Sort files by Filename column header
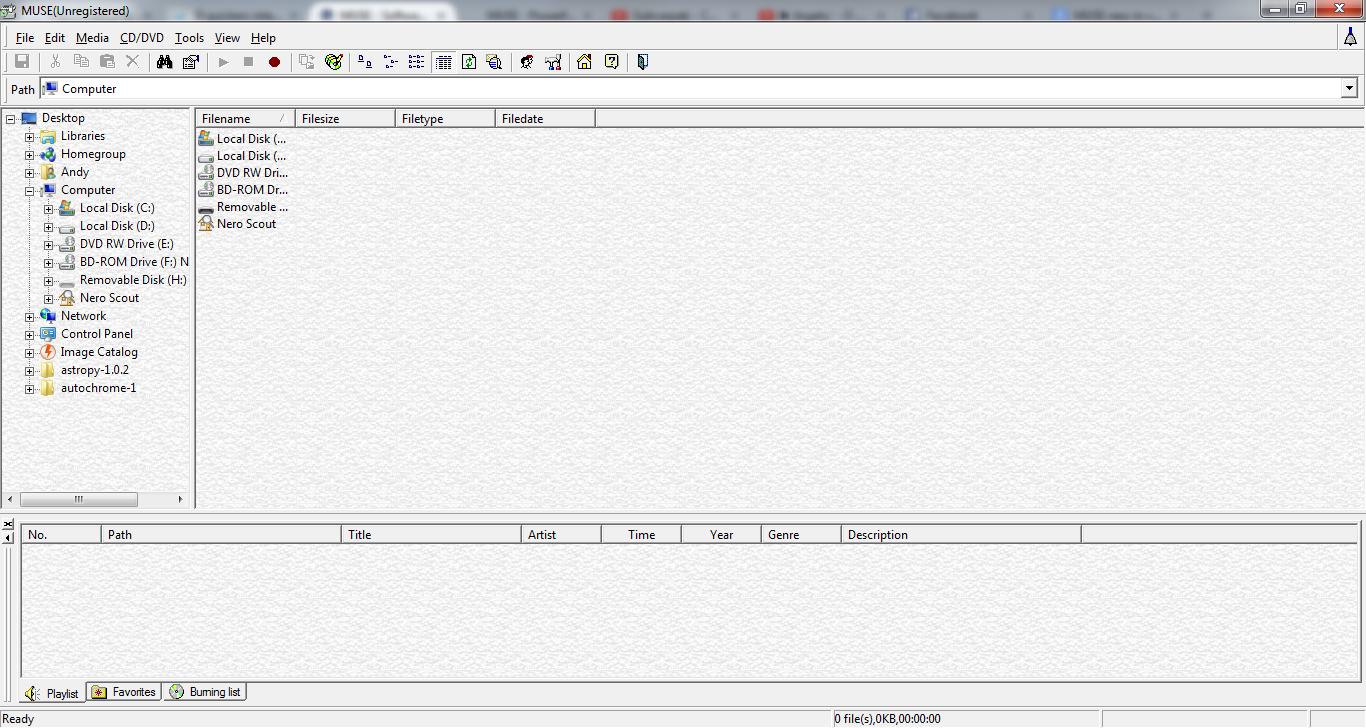 [x=245, y=119]
